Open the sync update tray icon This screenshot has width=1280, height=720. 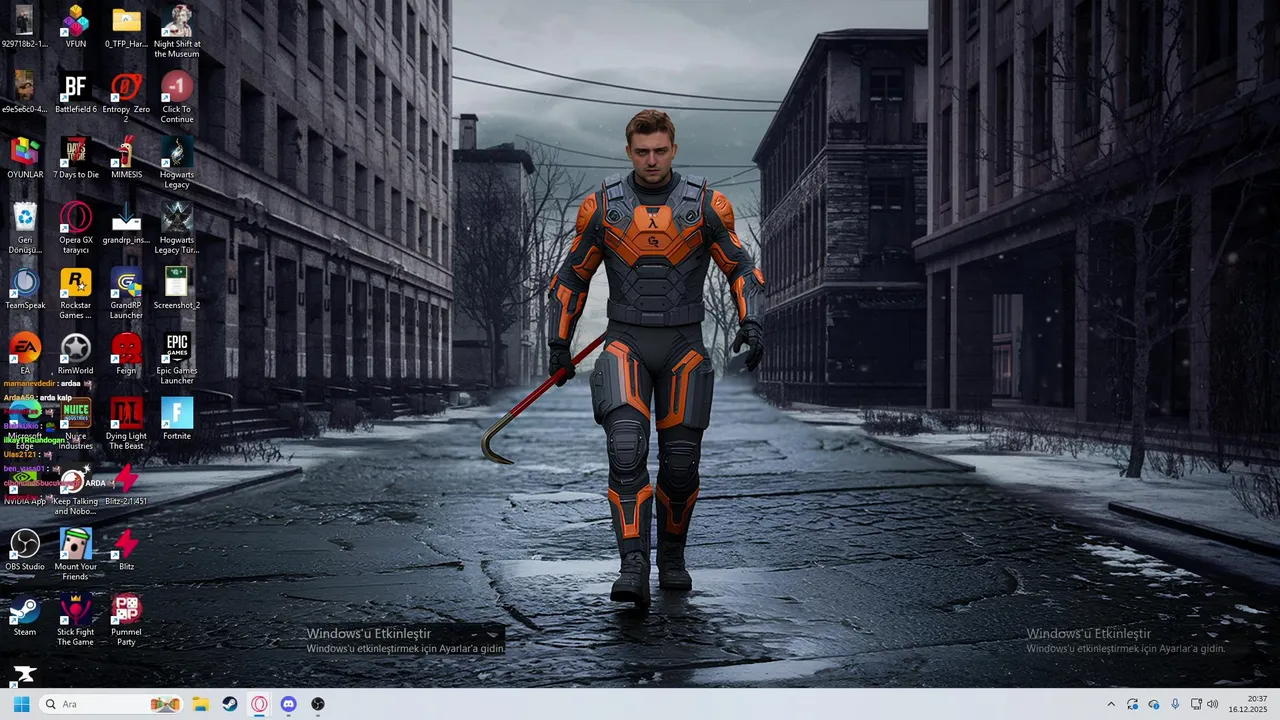click(1132, 704)
